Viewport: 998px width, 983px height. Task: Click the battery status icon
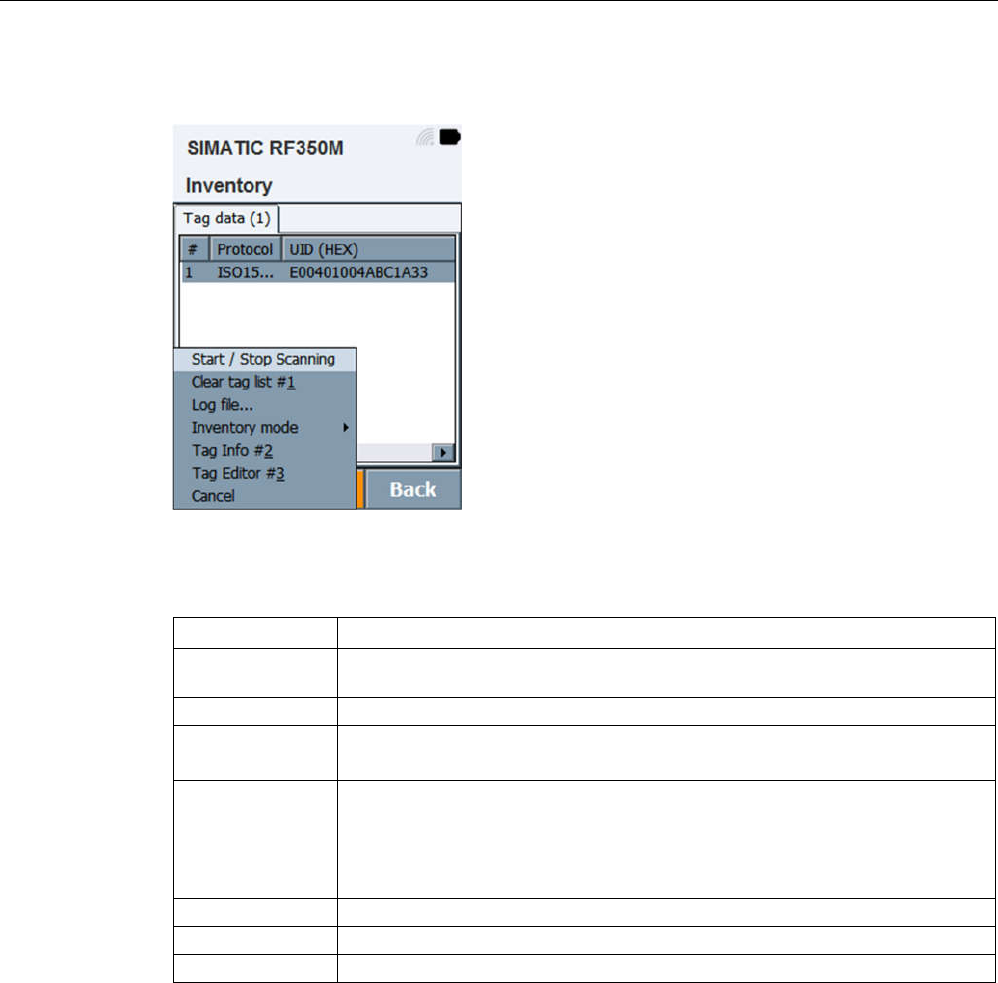click(x=450, y=137)
